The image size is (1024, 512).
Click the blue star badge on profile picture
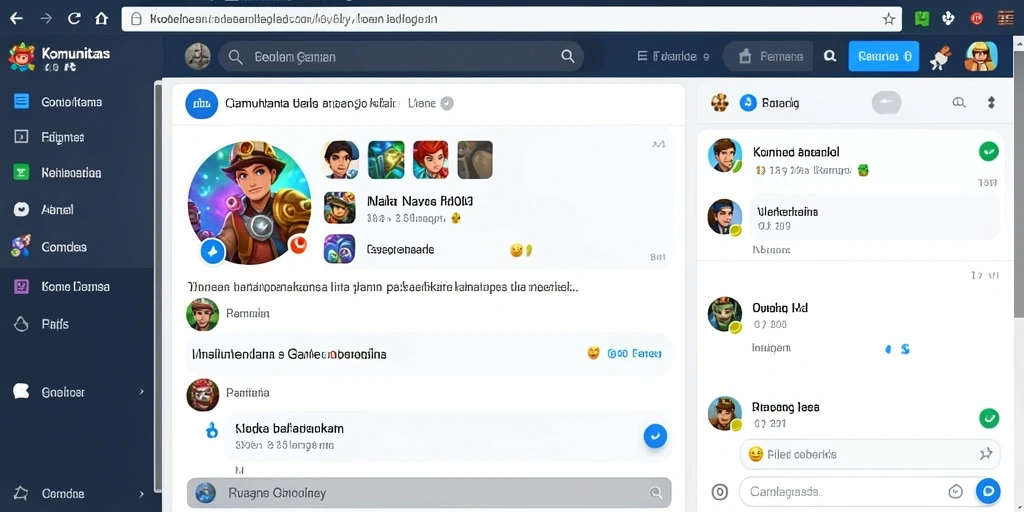point(212,251)
